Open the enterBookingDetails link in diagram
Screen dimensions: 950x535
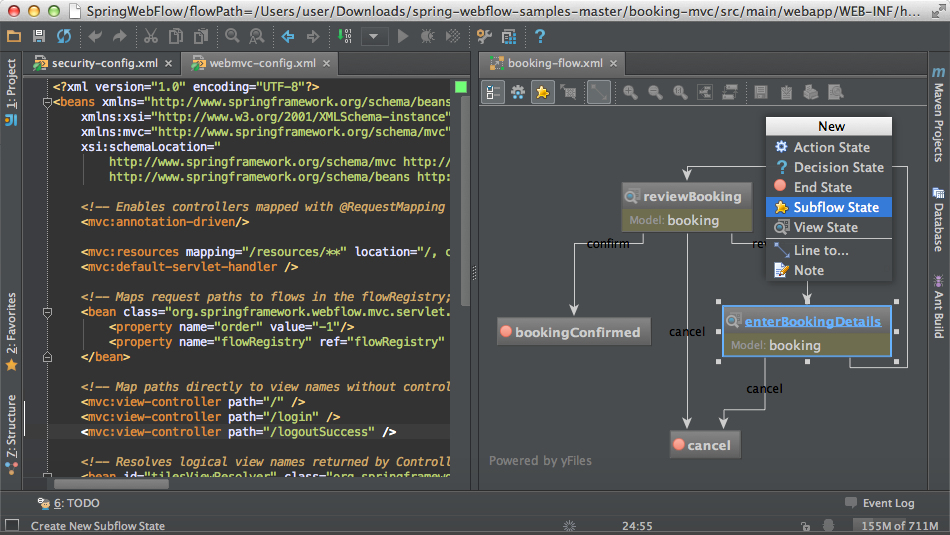click(x=812, y=322)
